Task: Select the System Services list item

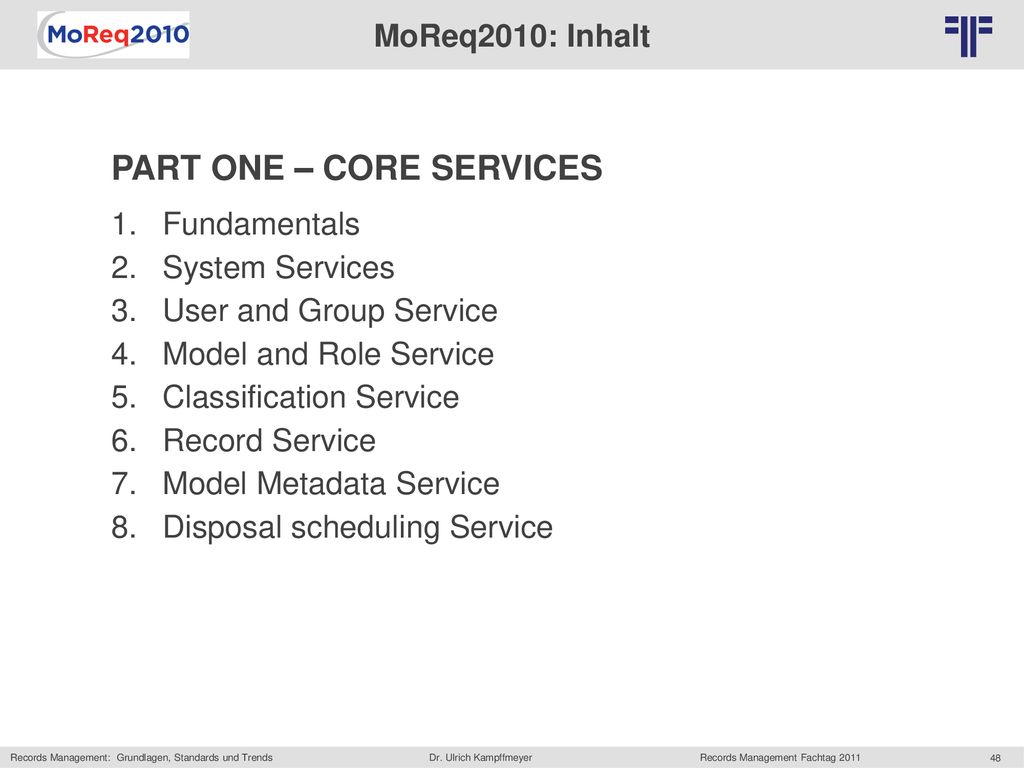Action: (x=278, y=268)
